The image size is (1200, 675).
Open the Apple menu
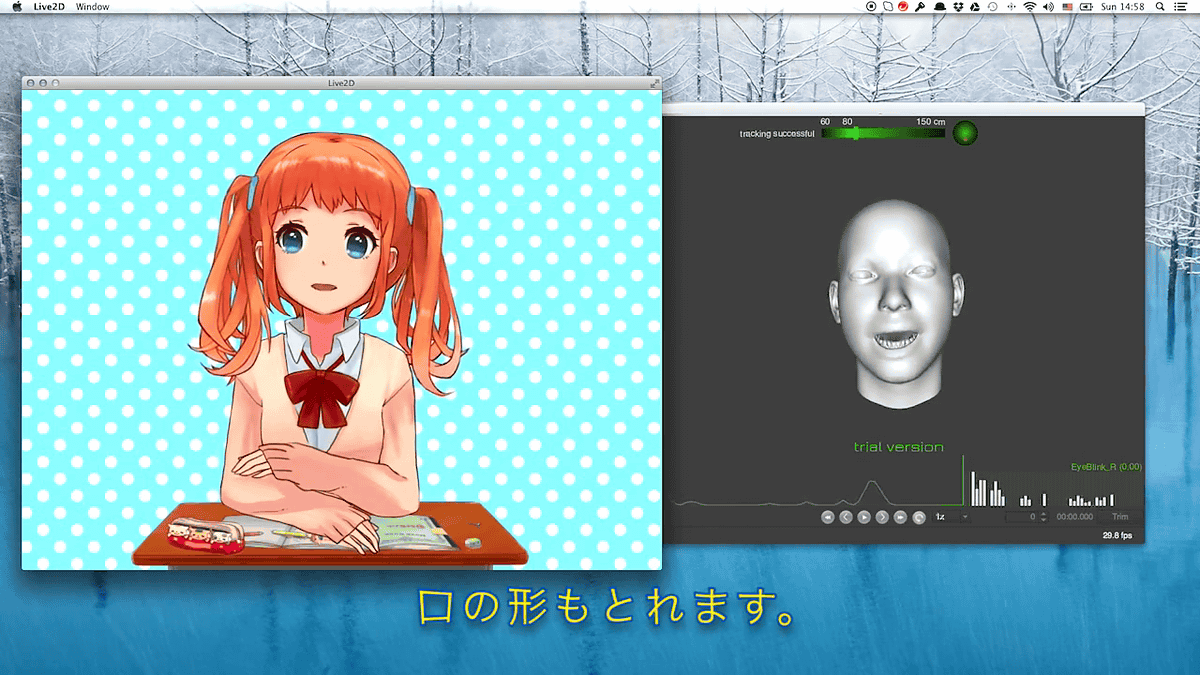(x=16, y=6)
